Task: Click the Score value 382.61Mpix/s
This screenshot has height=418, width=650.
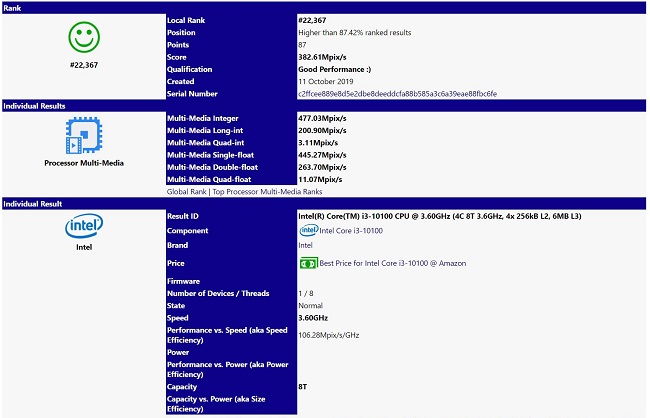Action: [323, 57]
